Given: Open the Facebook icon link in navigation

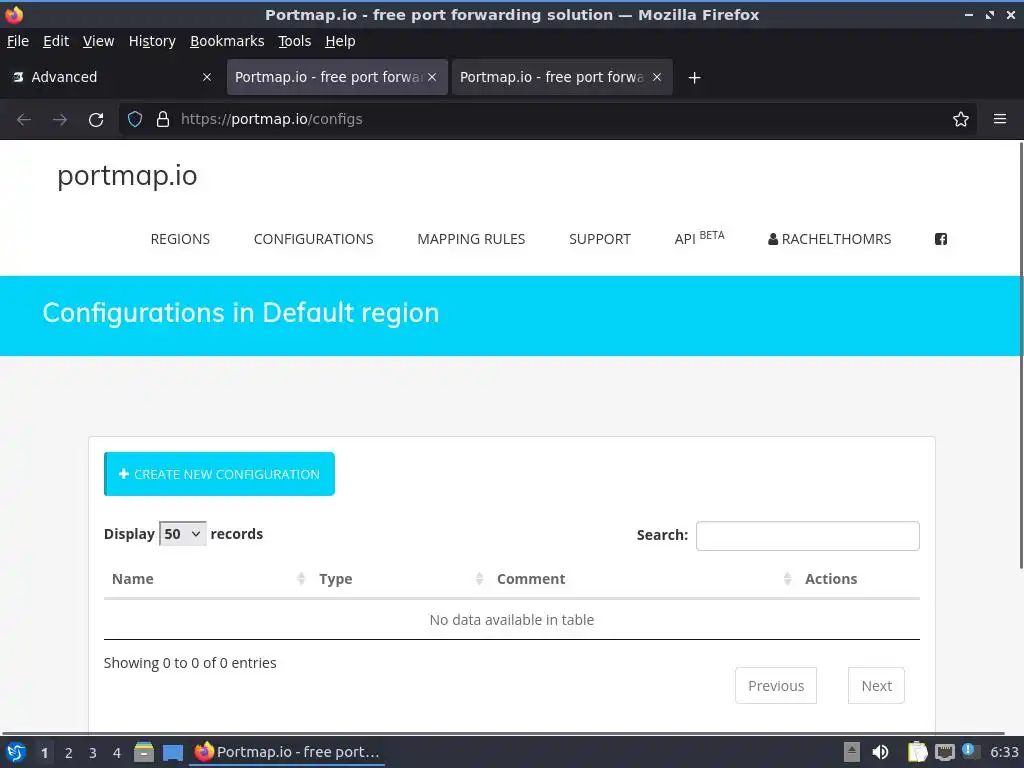Looking at the screenshot, I should (940, 239).
